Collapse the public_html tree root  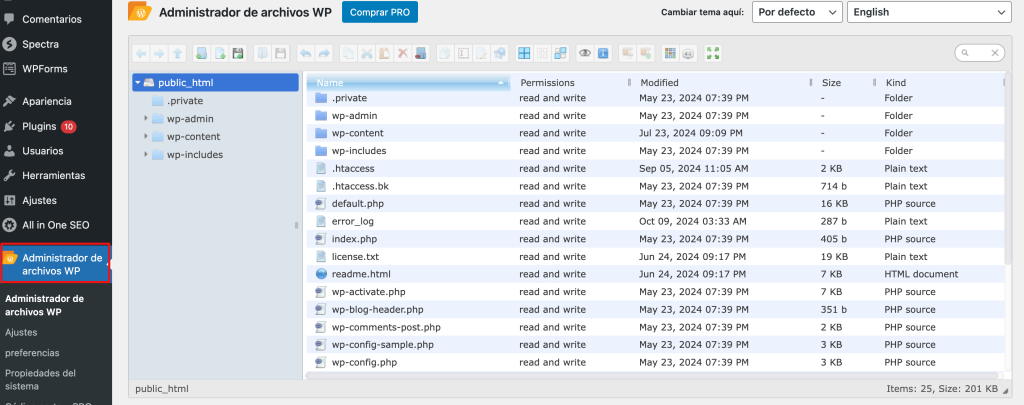[x=137, y=83]
